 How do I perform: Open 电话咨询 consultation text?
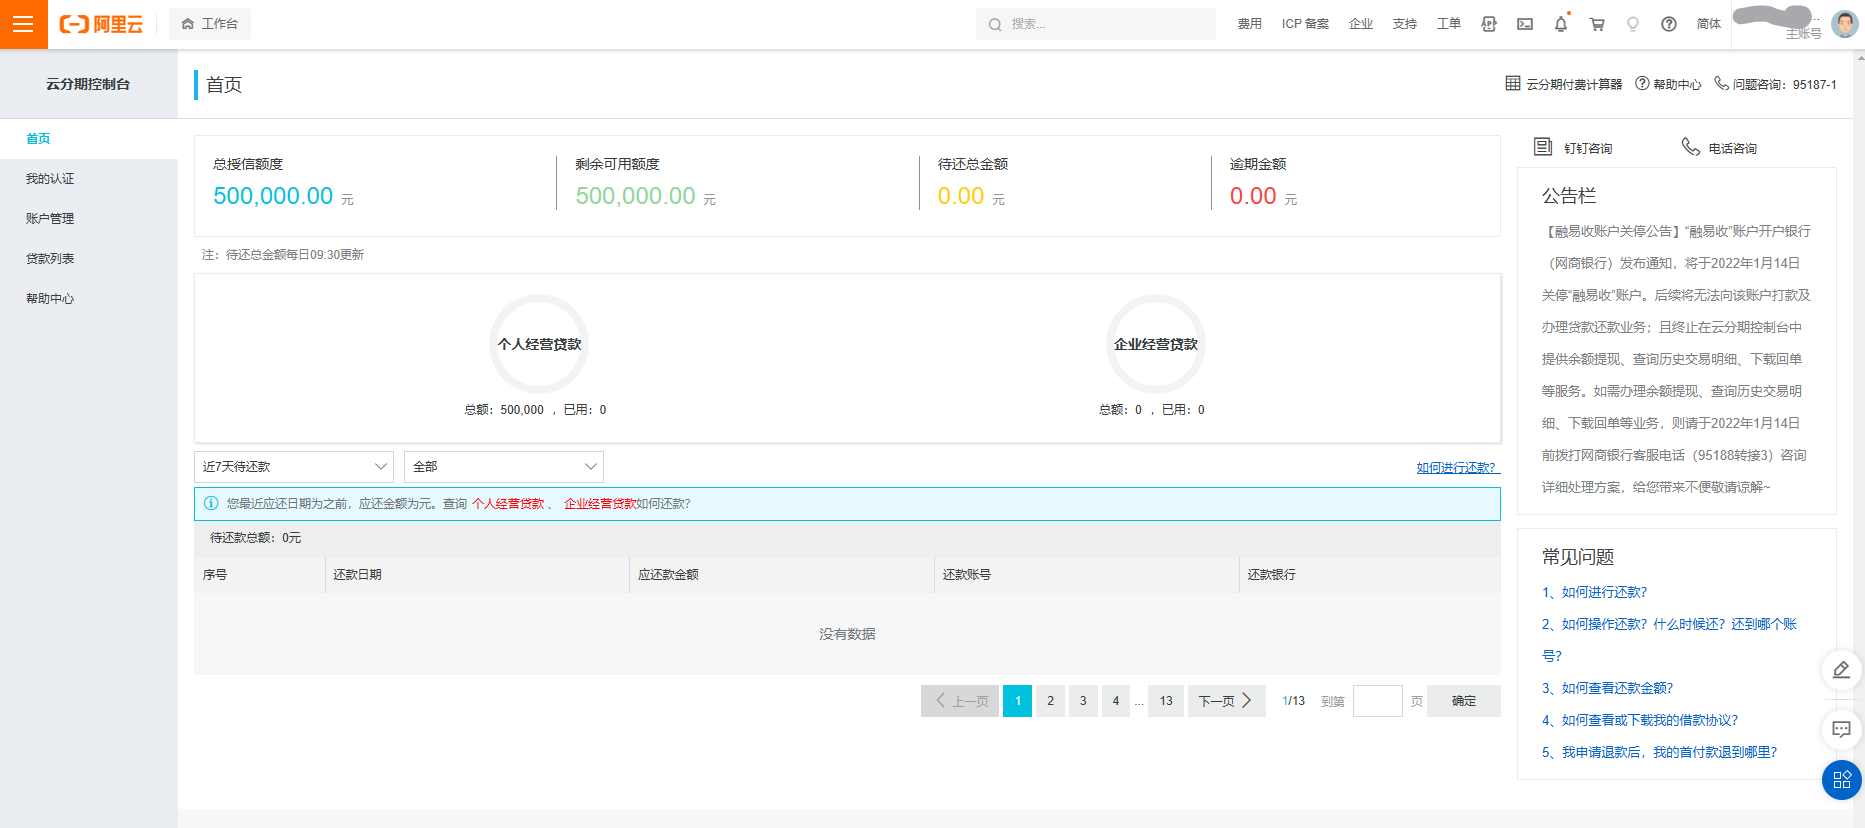[1733, 149]
